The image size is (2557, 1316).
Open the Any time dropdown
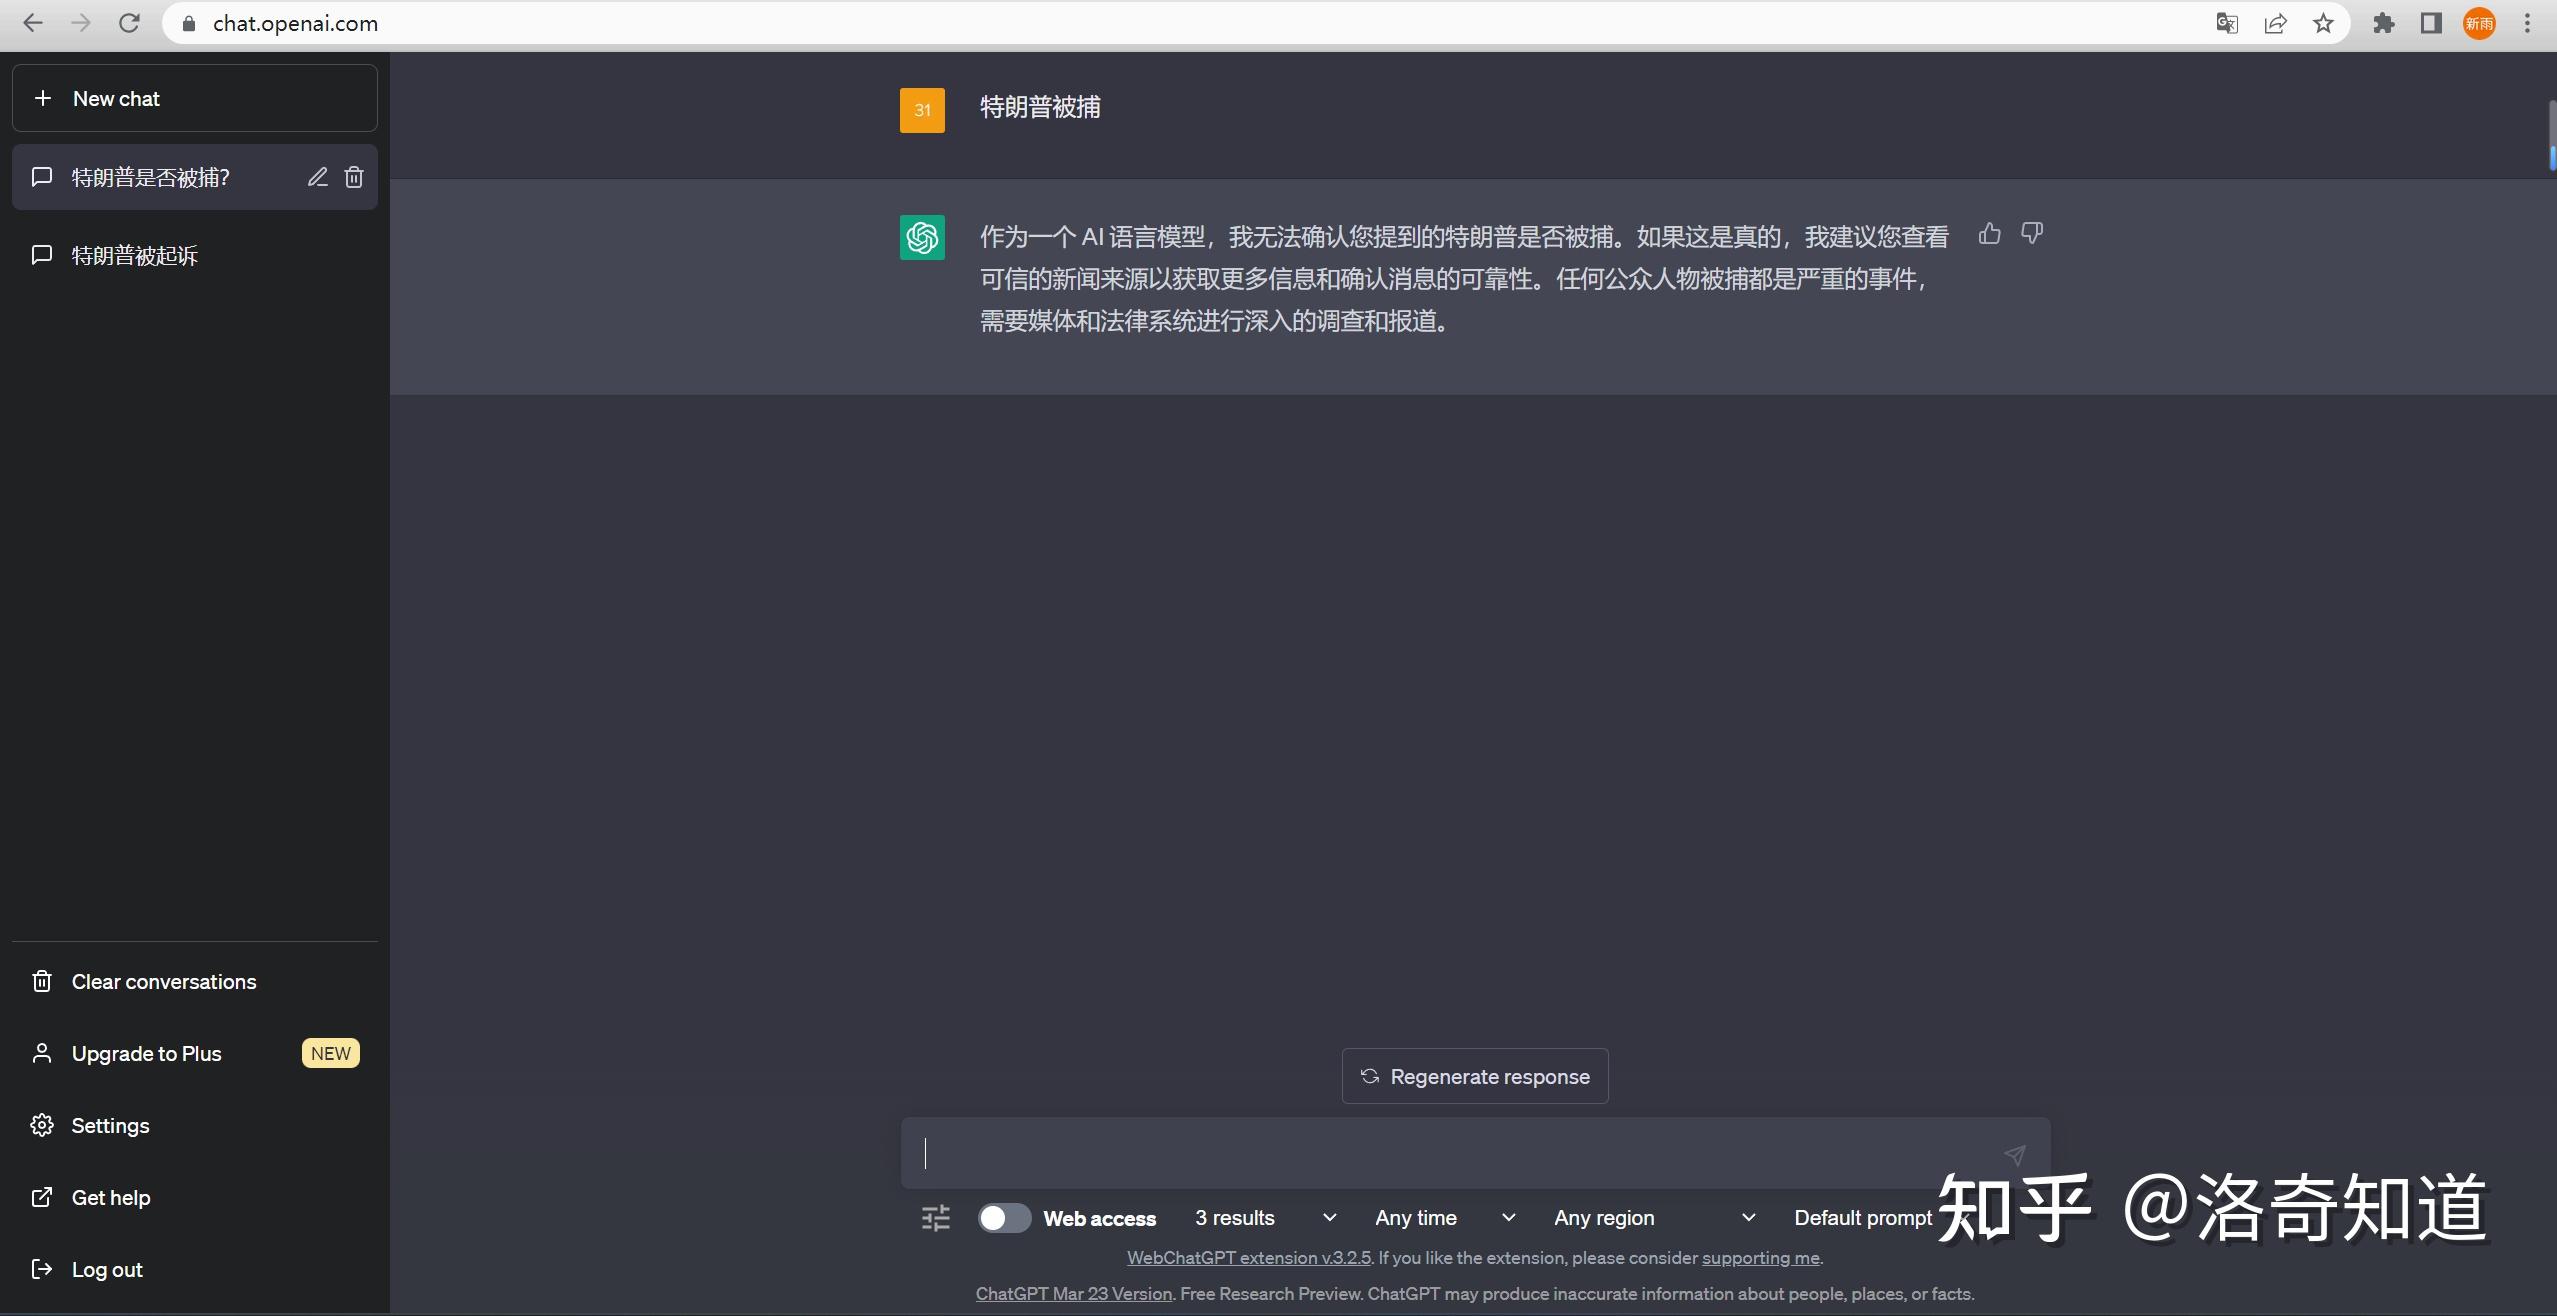coord(1445,1218)
